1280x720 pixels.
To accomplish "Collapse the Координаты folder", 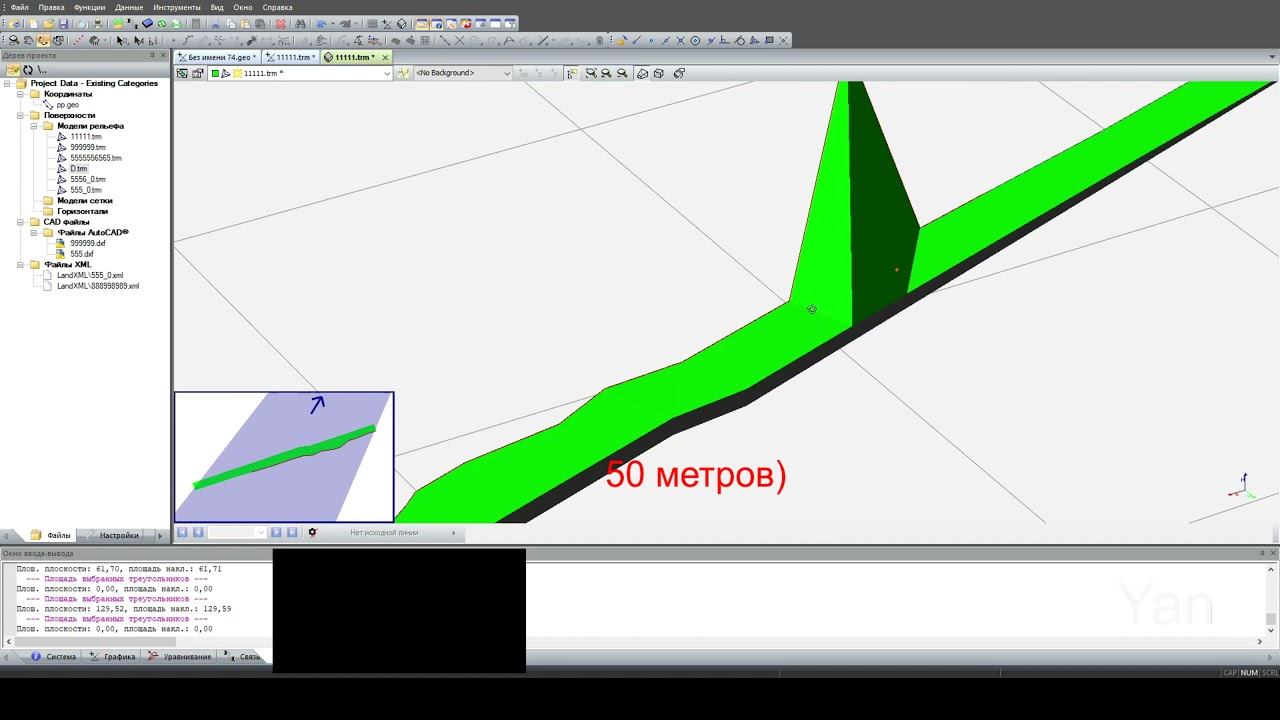I will [x=22, y=94].
